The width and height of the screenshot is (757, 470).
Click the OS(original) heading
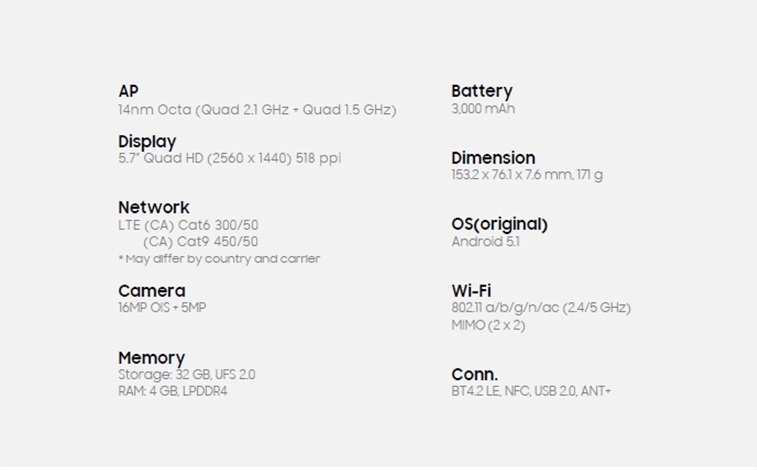coord(500,224)
